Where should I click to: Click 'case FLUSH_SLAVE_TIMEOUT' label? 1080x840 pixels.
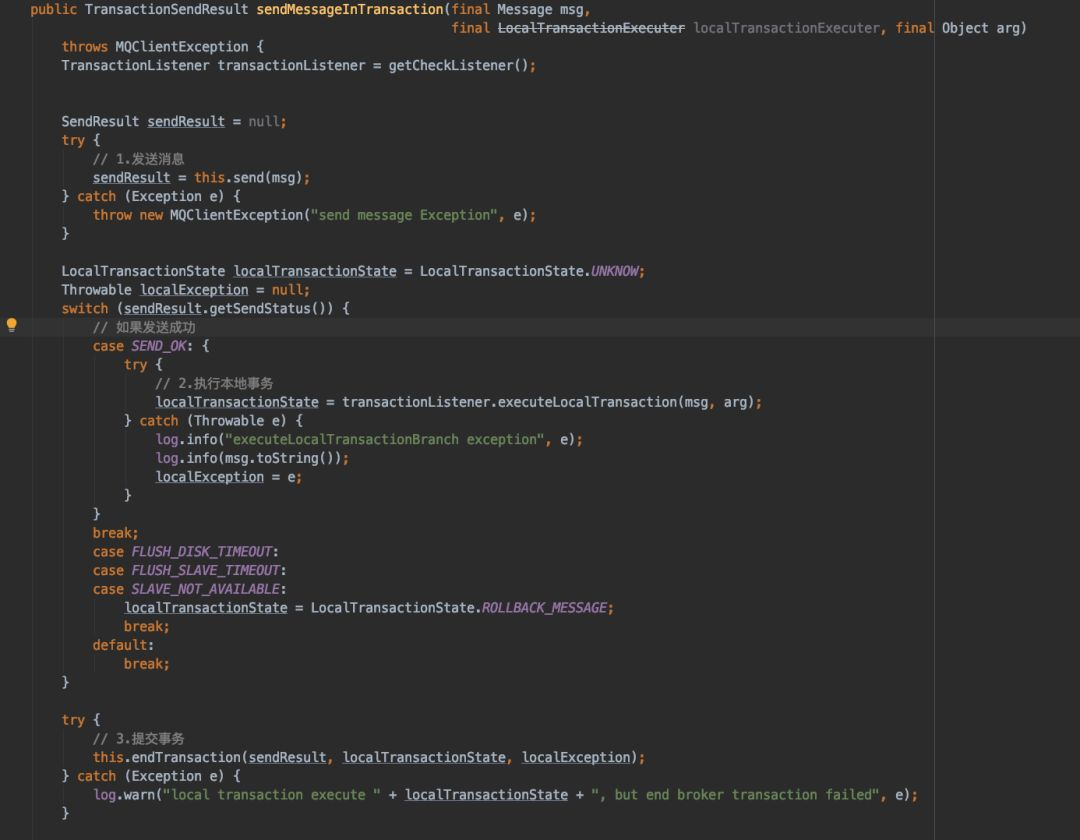[189, 571]
